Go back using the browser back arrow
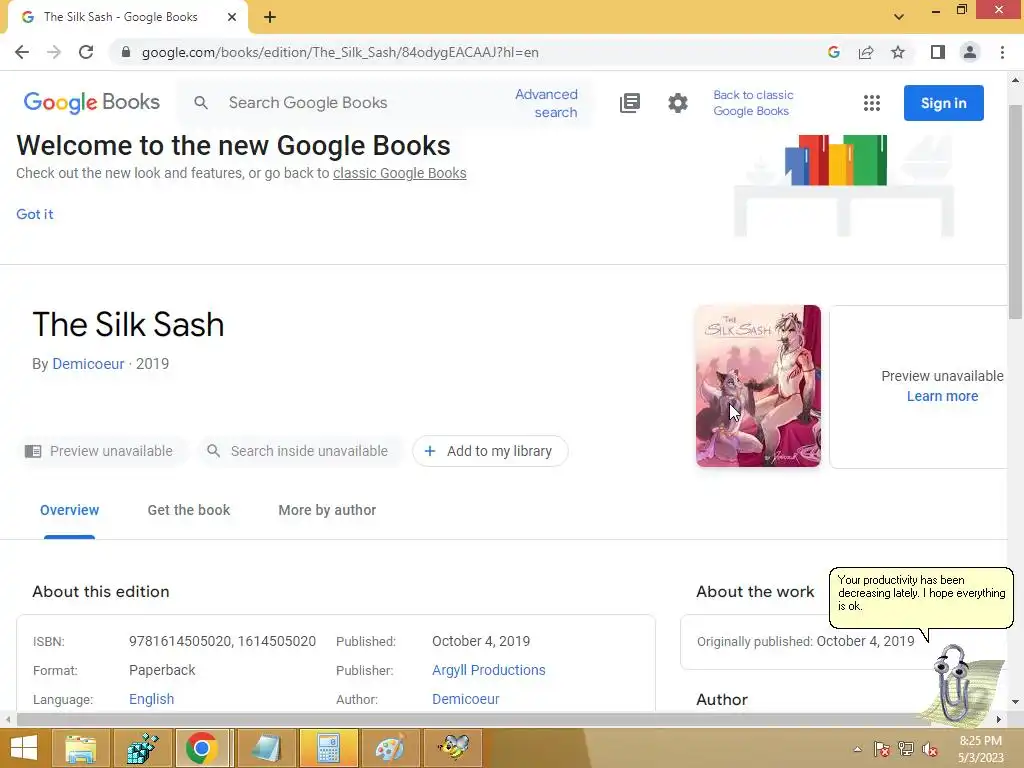The height and width of the screenshot is (768, 1024). pos(22,52)
